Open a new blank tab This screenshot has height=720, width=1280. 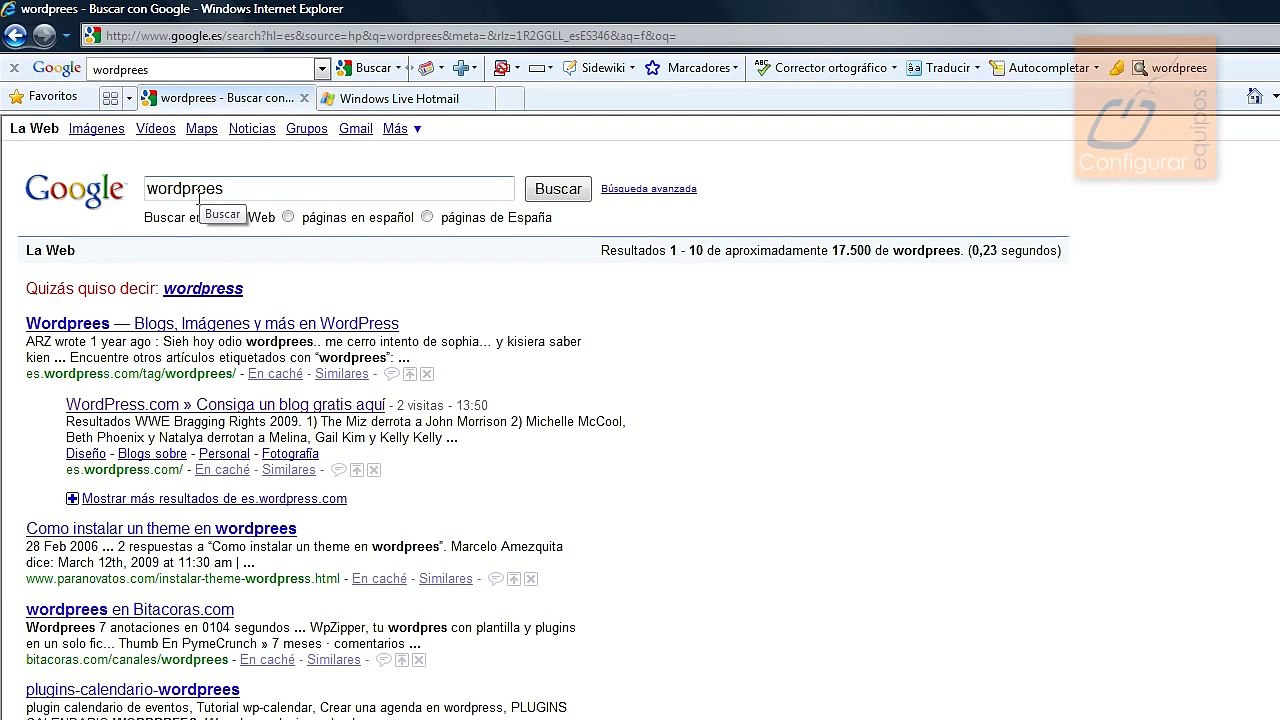(x=510, y=98)
